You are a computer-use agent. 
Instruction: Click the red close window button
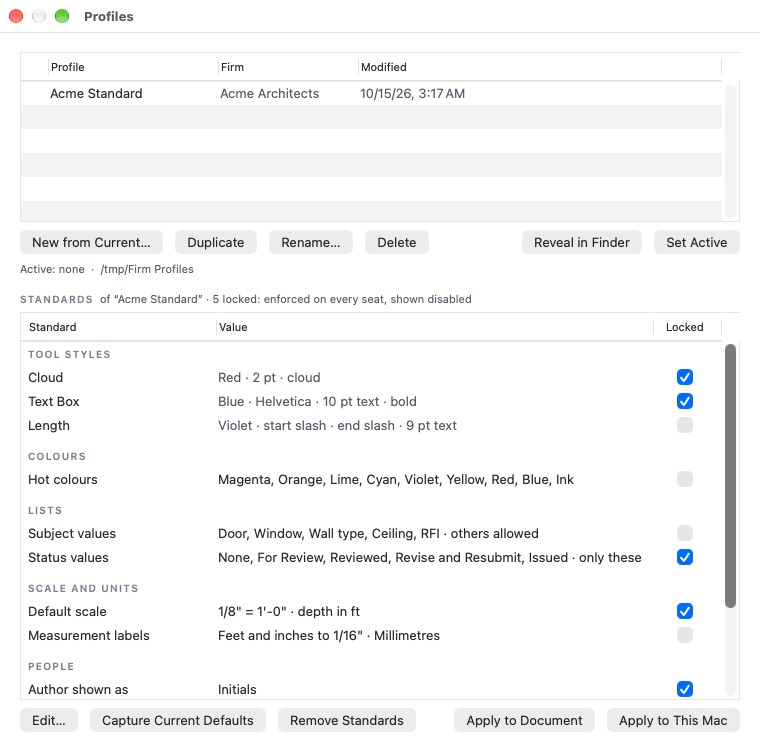point(16,16)
